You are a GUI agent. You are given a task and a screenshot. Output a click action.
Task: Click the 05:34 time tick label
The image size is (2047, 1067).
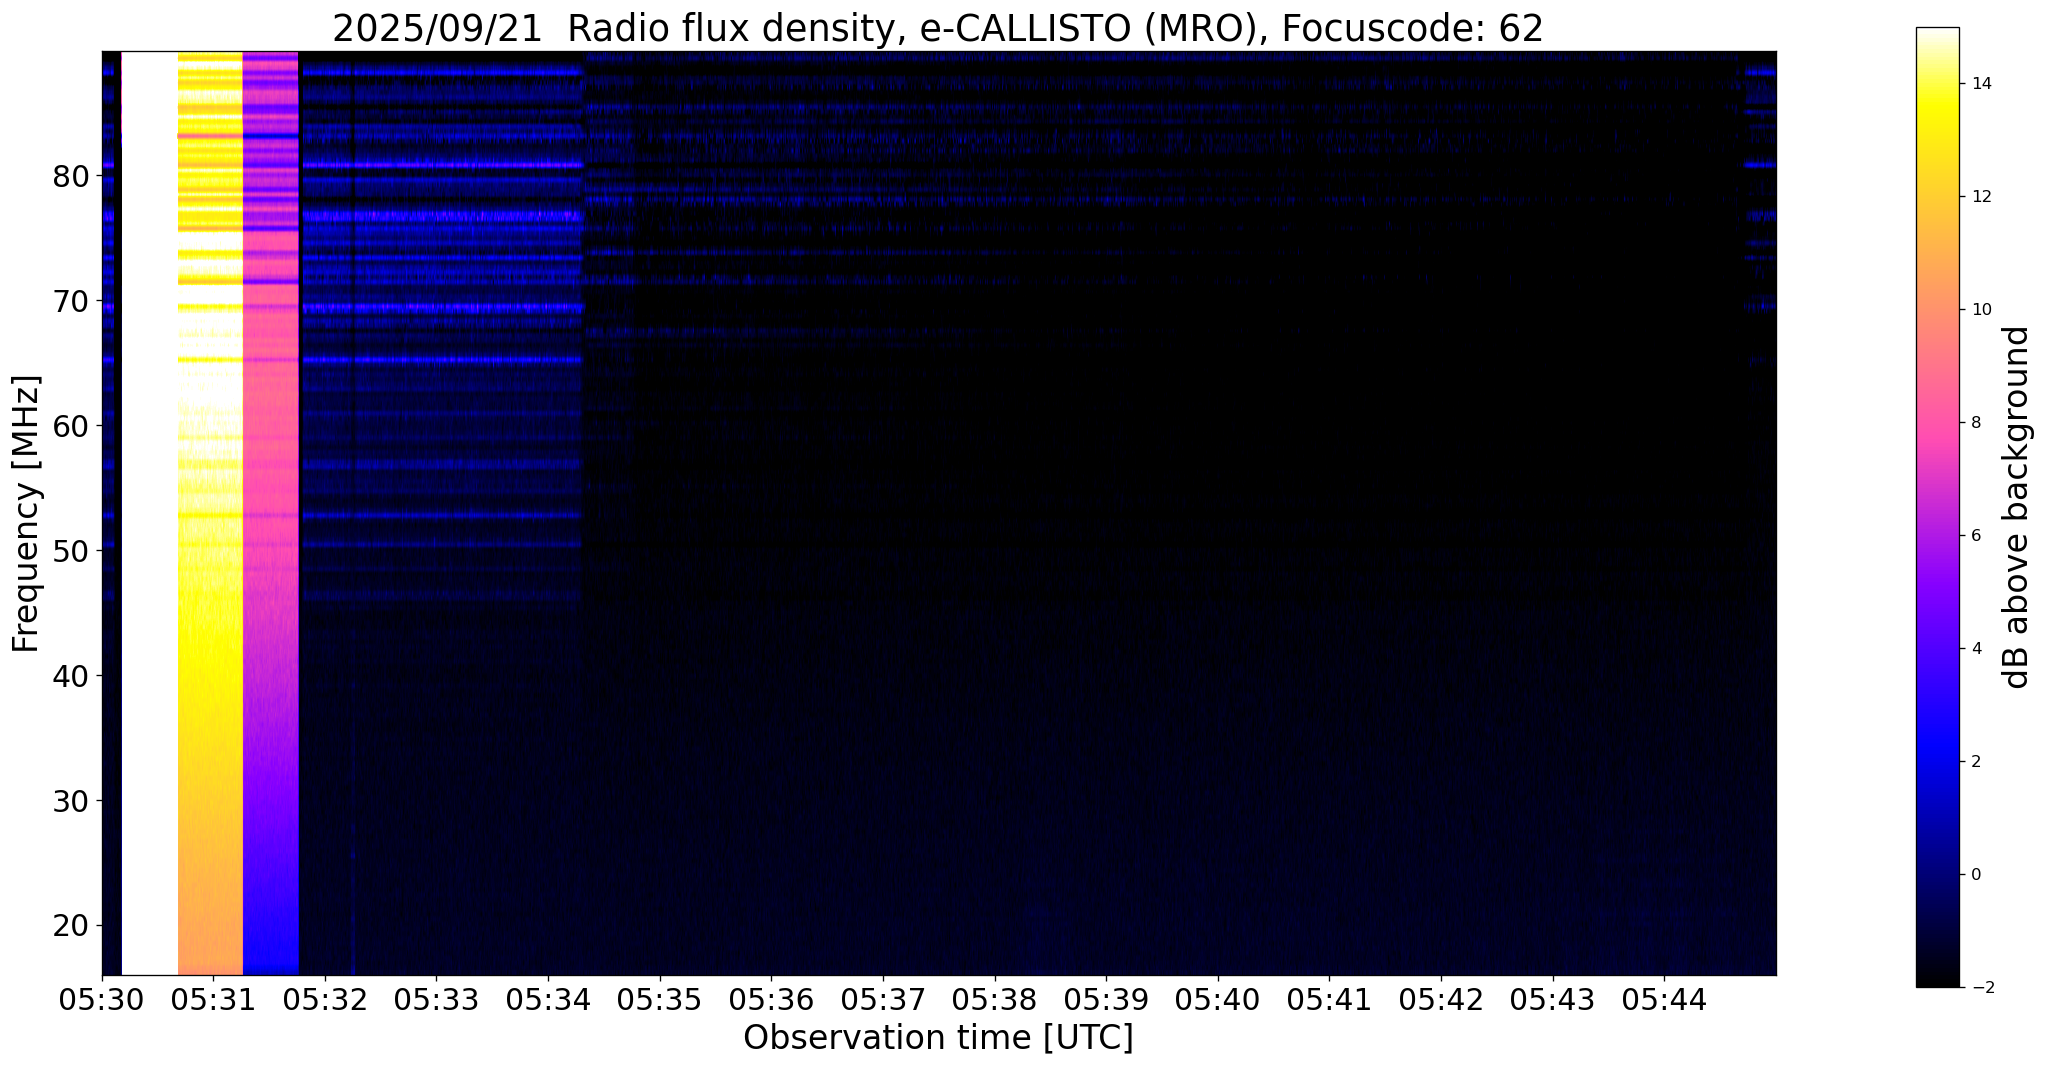[548, 999]
